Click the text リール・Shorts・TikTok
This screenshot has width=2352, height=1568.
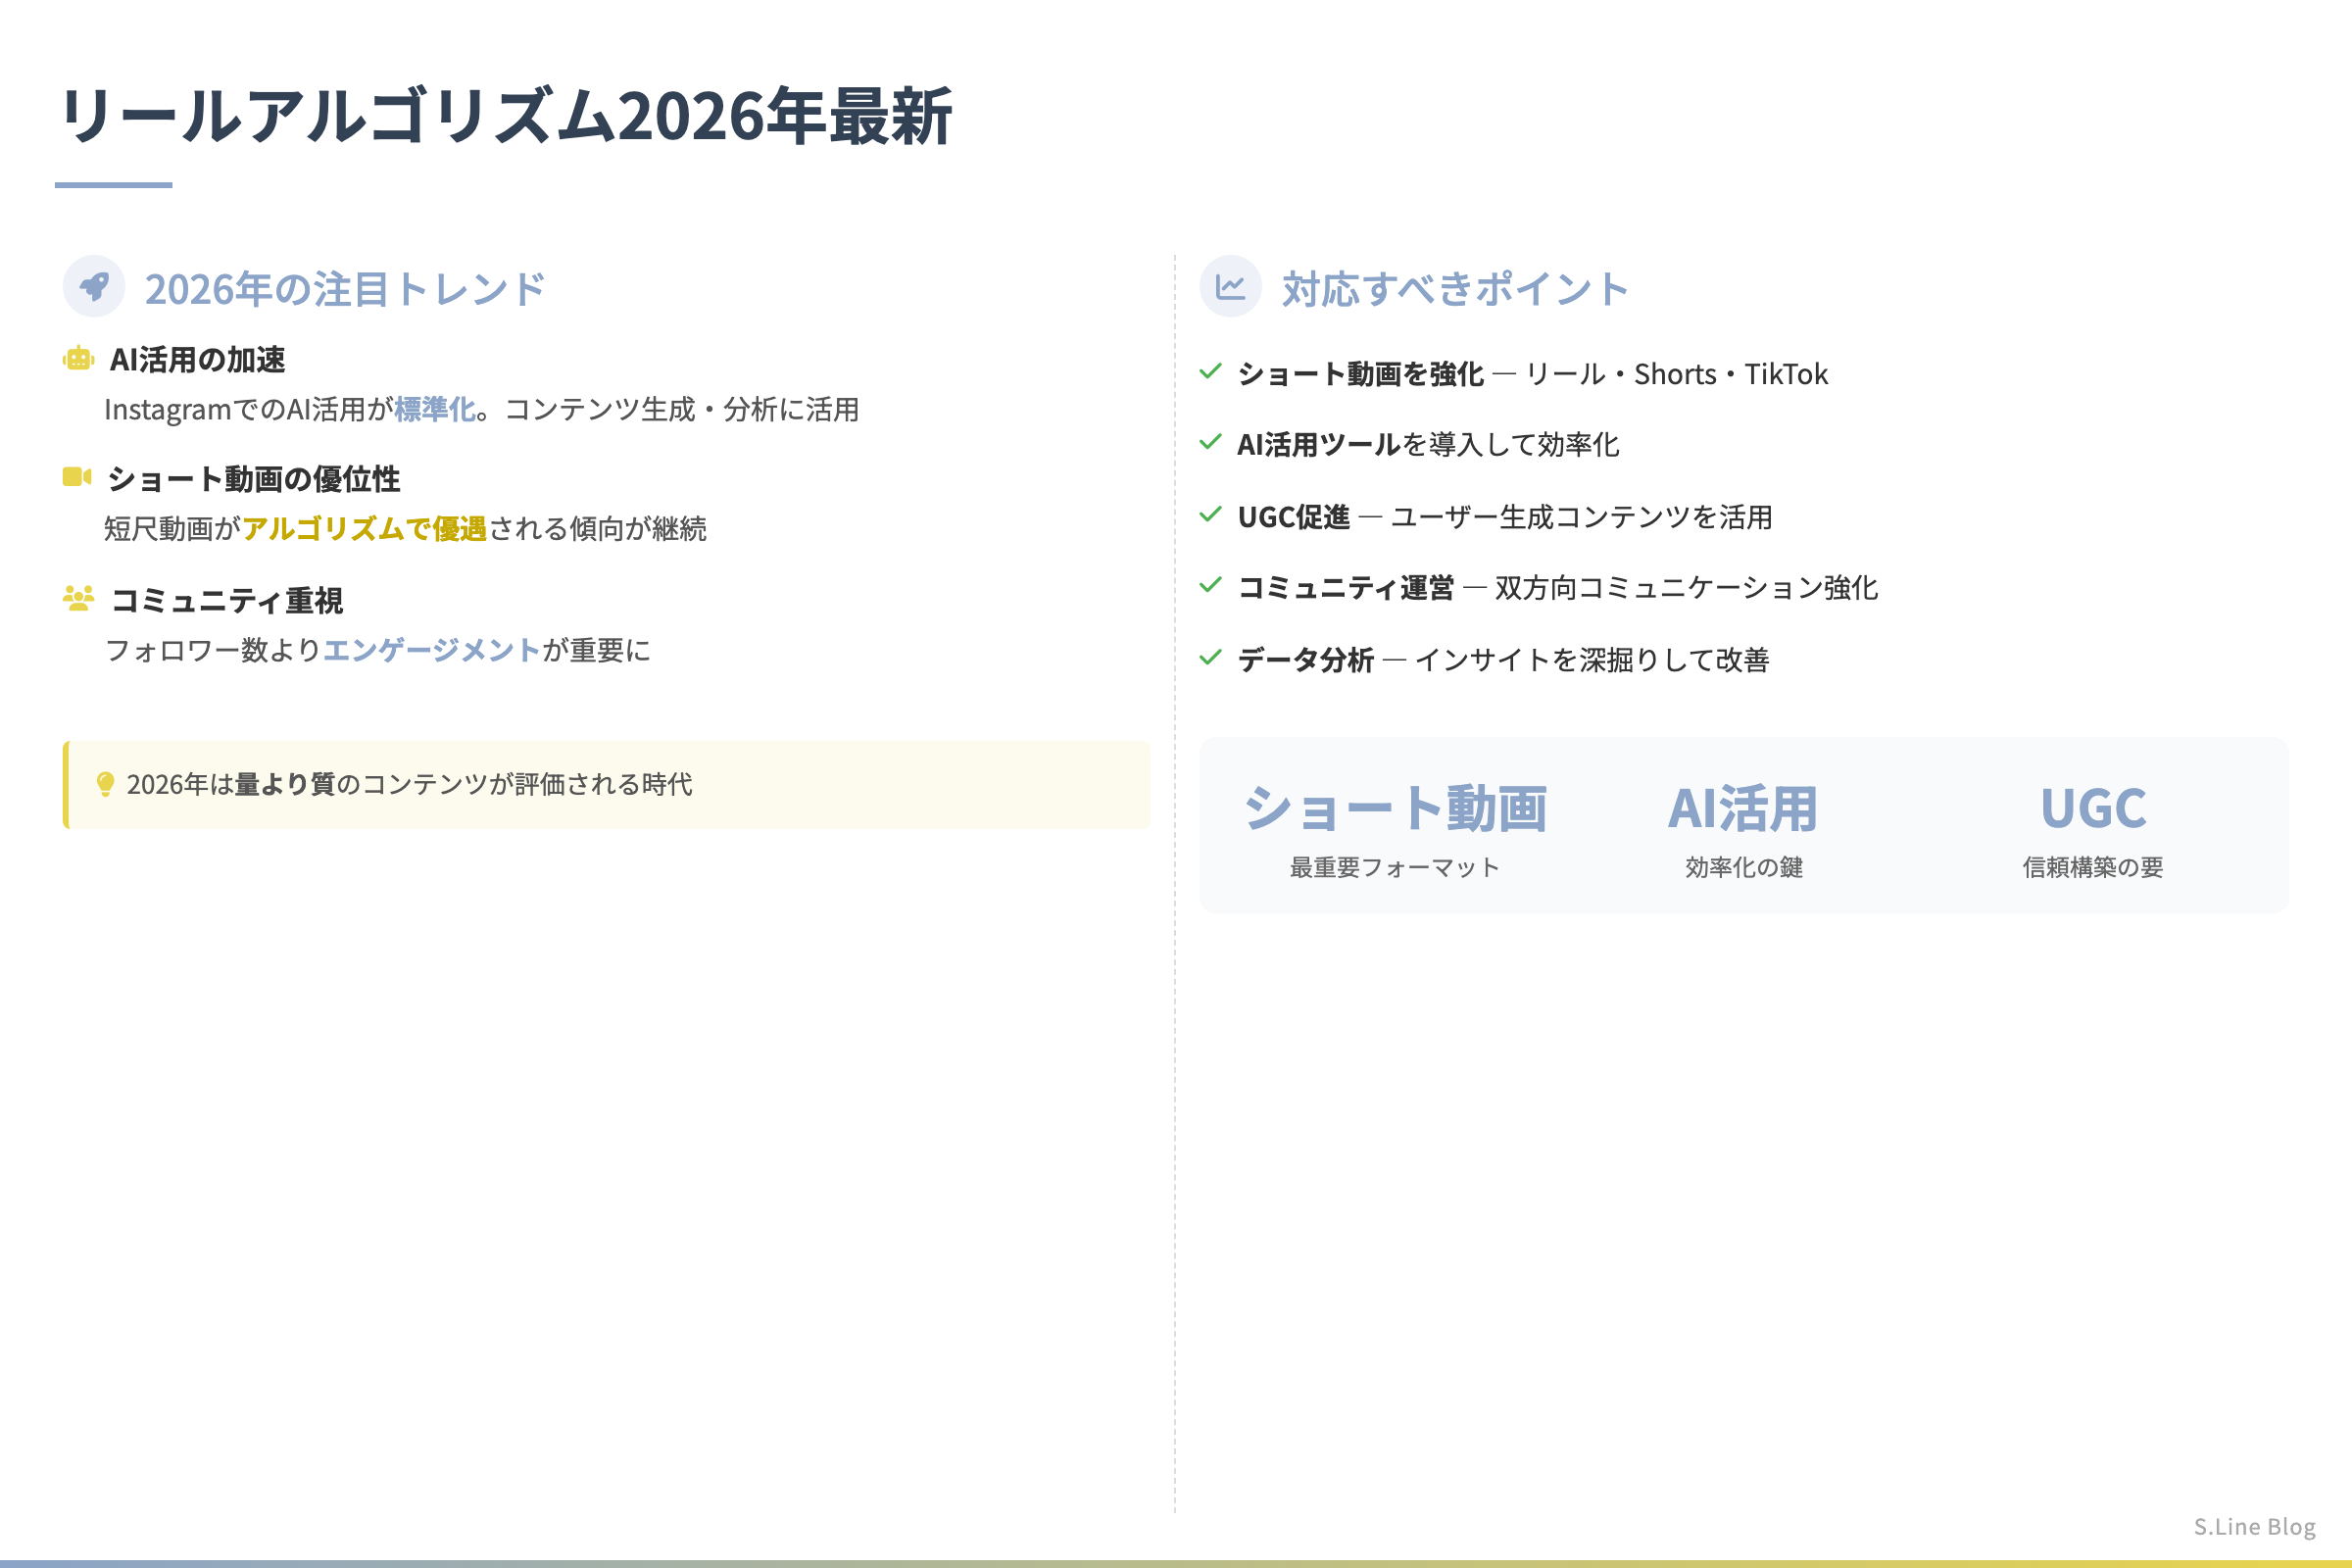coord(1677,374)
